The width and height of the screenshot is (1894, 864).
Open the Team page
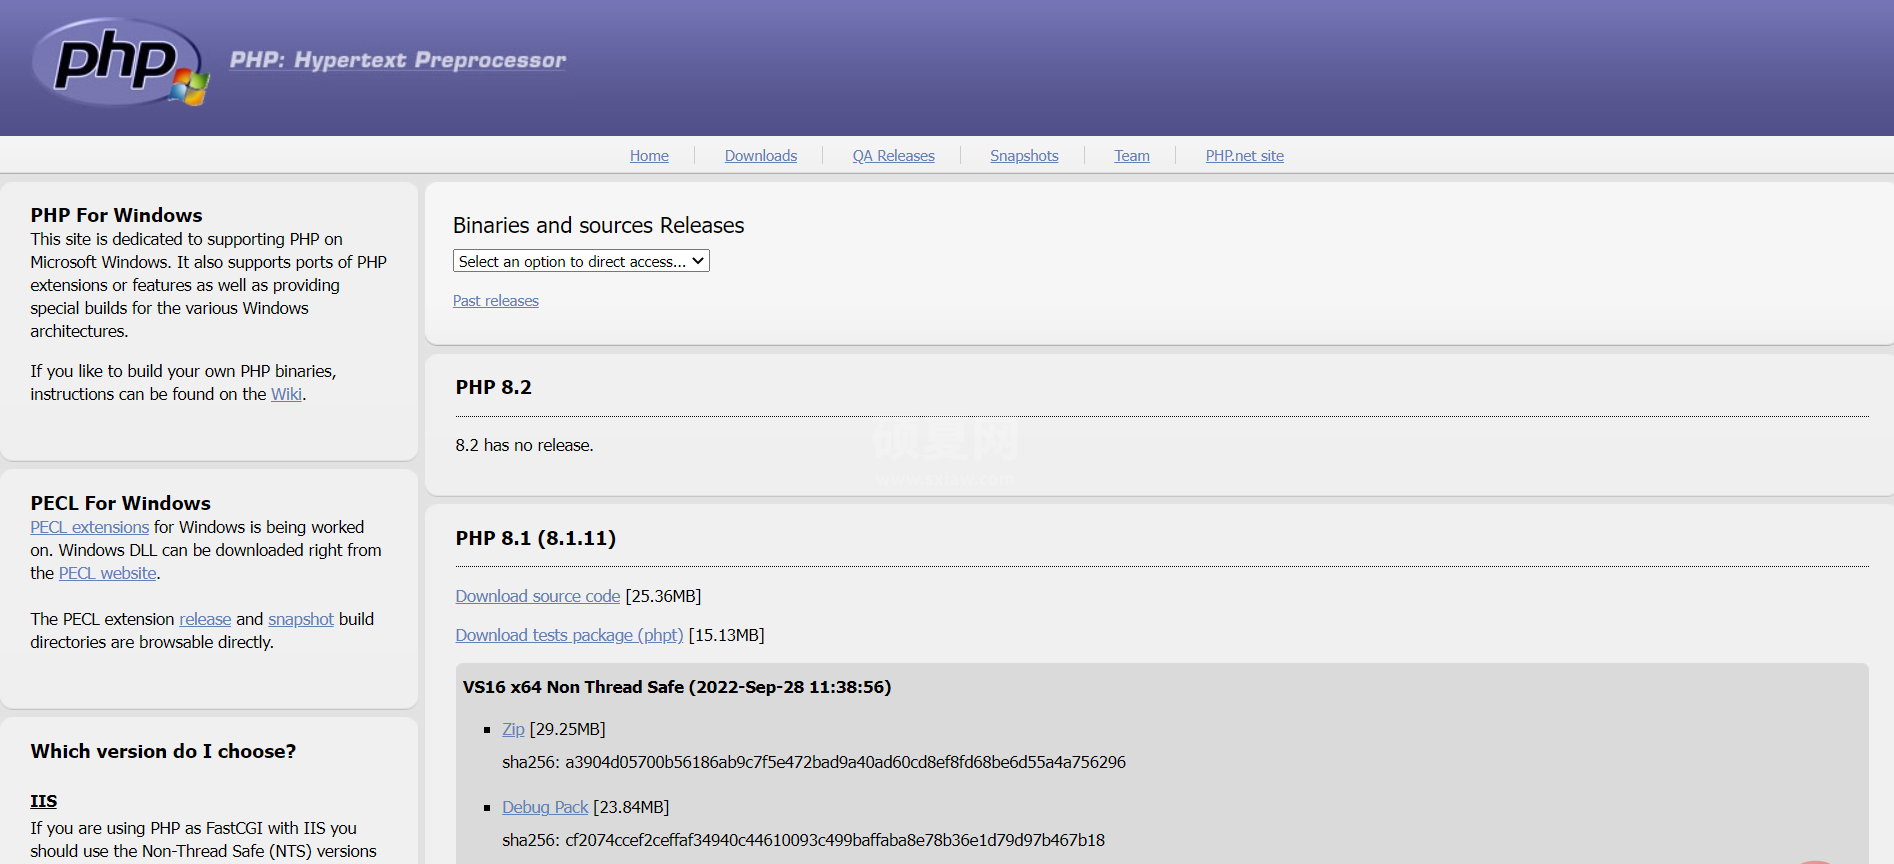1132,156
